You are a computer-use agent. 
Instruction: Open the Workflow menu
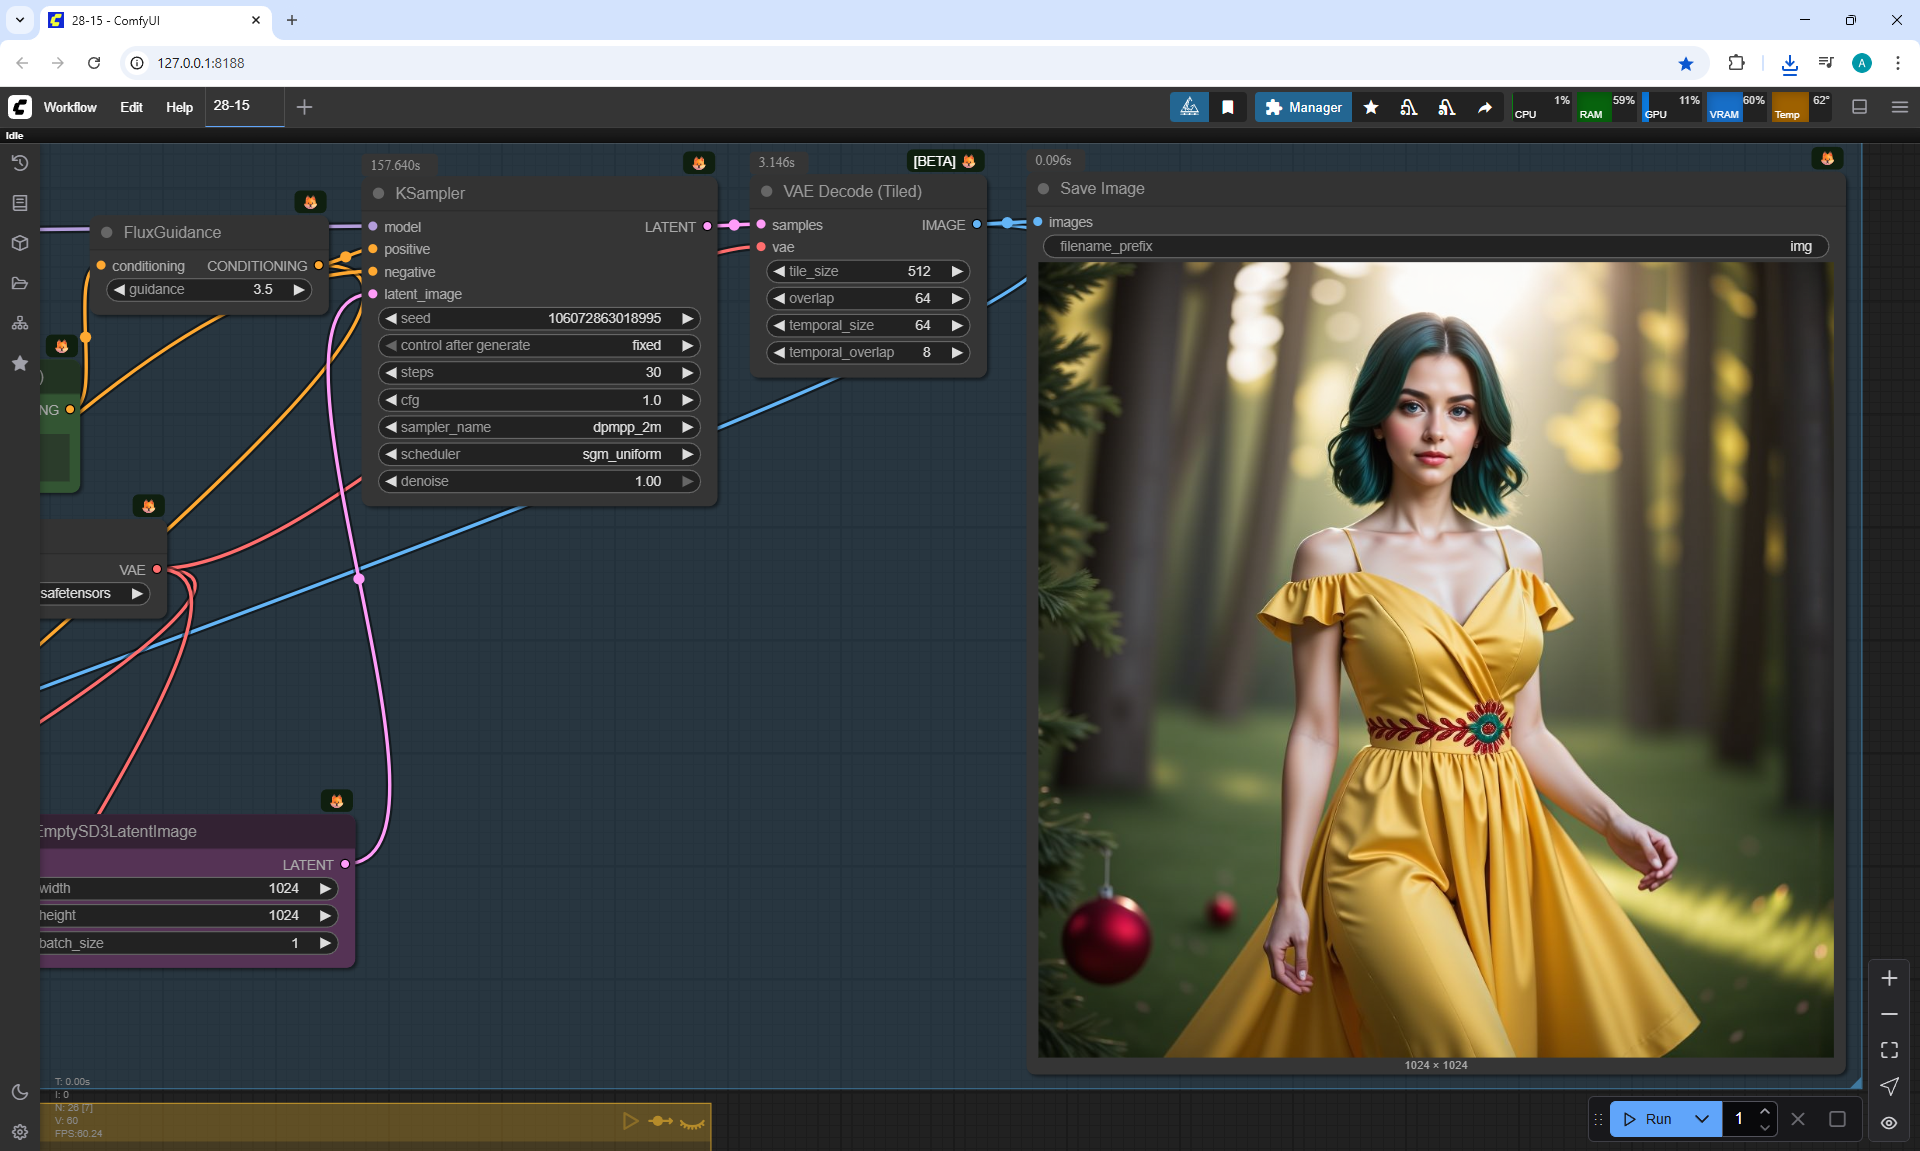pos(70,107)
